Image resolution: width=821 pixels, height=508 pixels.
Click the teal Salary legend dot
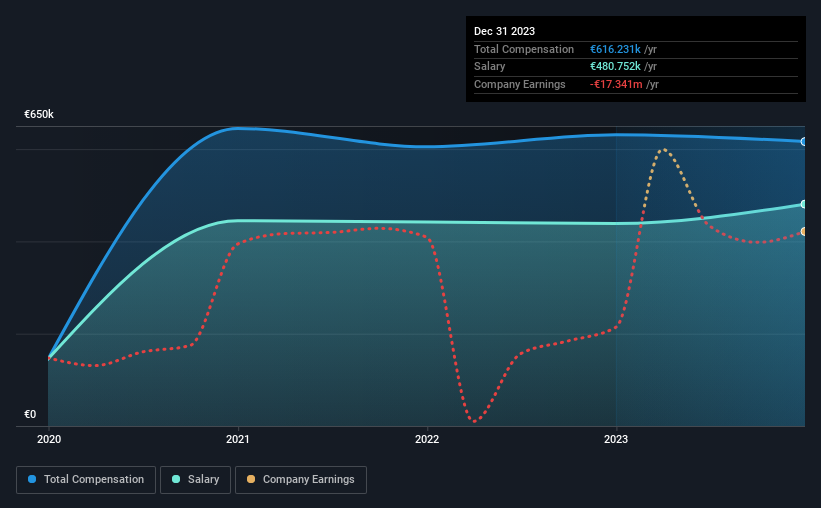click(x=176, y=479)
